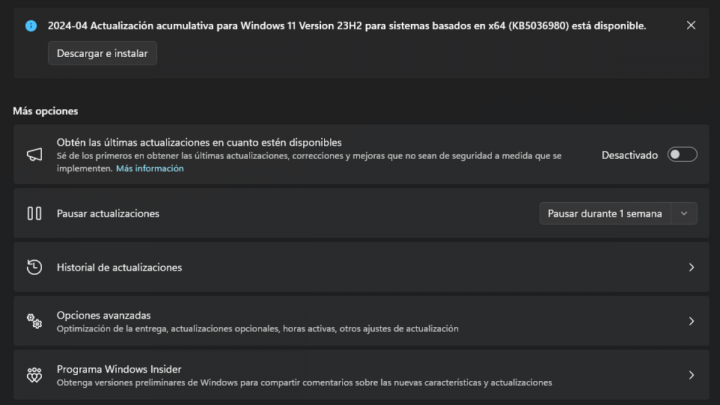This screenshot has height=405, width=720.
Task: Click the gears icon for Opciones avanzadas
Action: point(34,321)
